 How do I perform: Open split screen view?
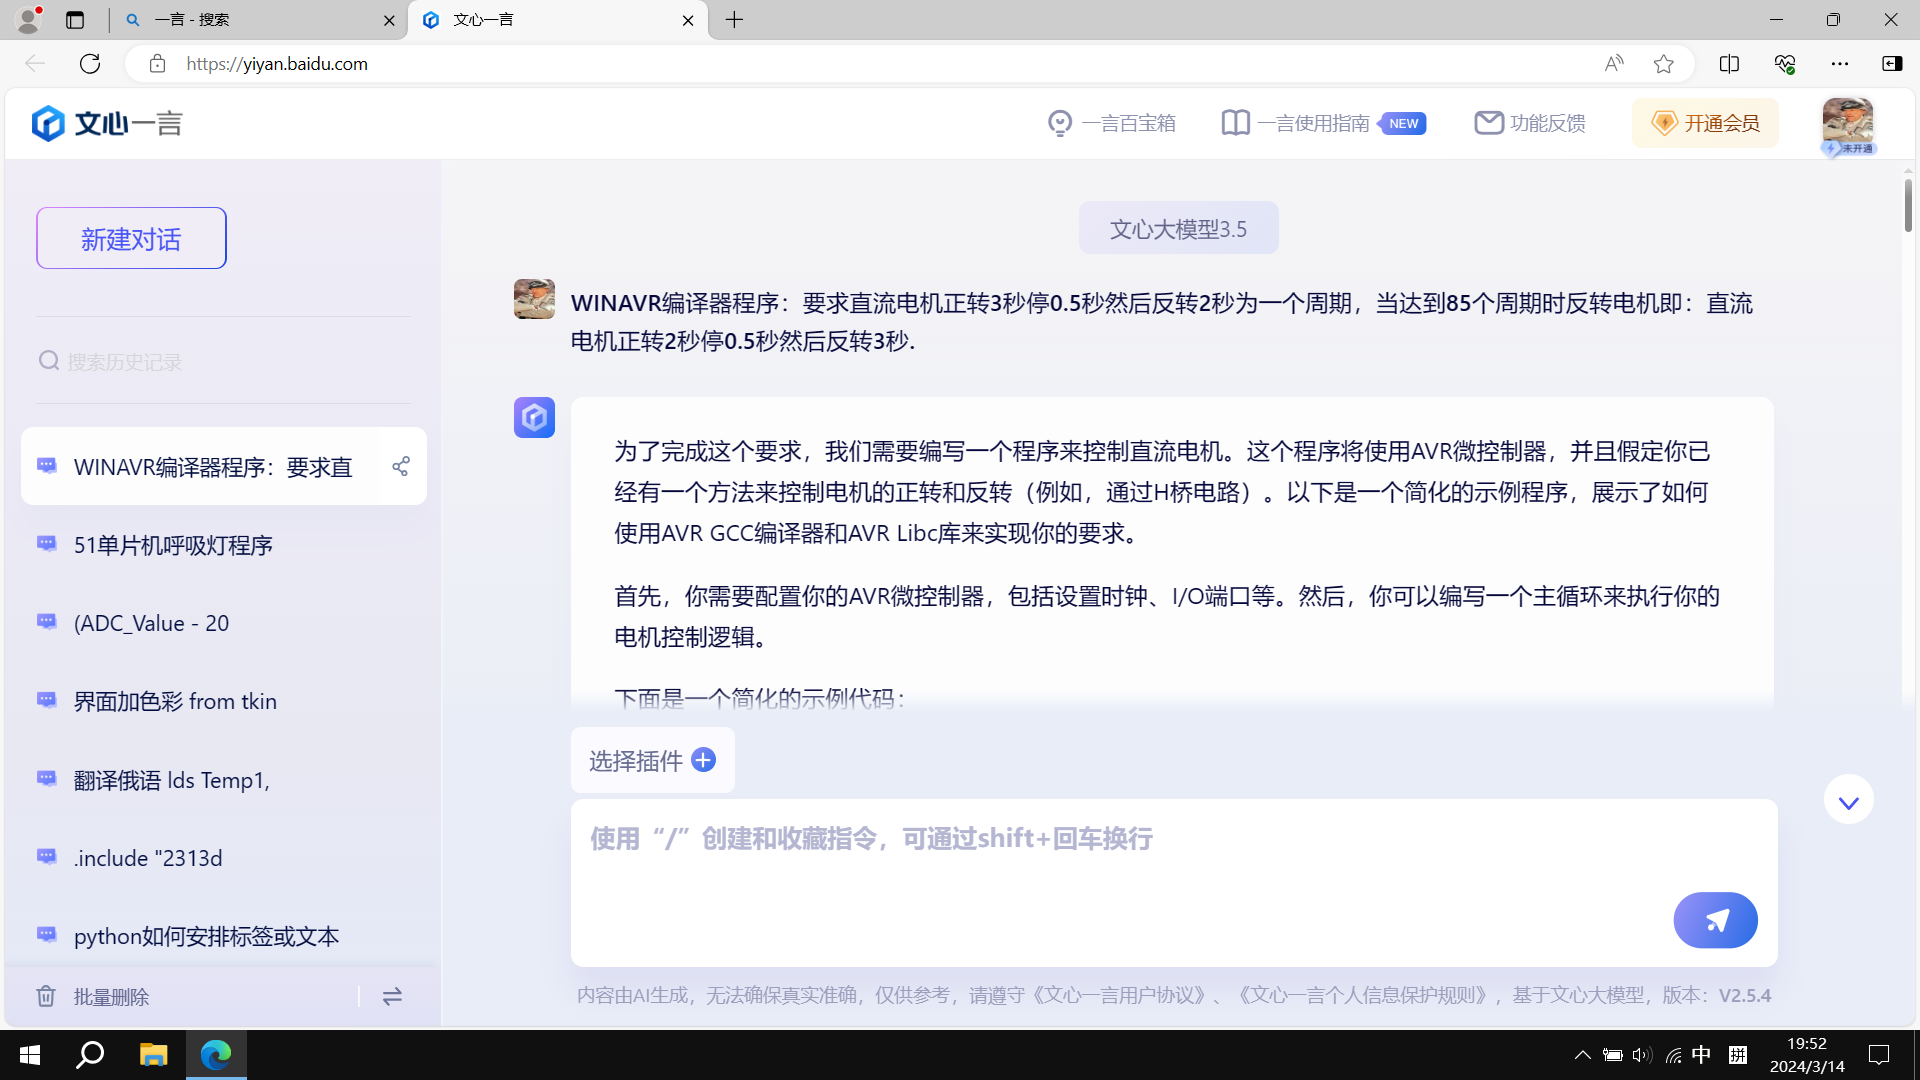coord(1729,63)
